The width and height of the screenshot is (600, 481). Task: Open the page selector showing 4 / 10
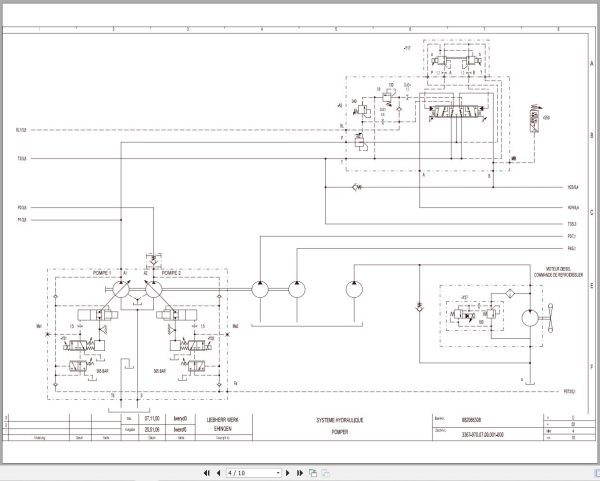coord(254,473)
